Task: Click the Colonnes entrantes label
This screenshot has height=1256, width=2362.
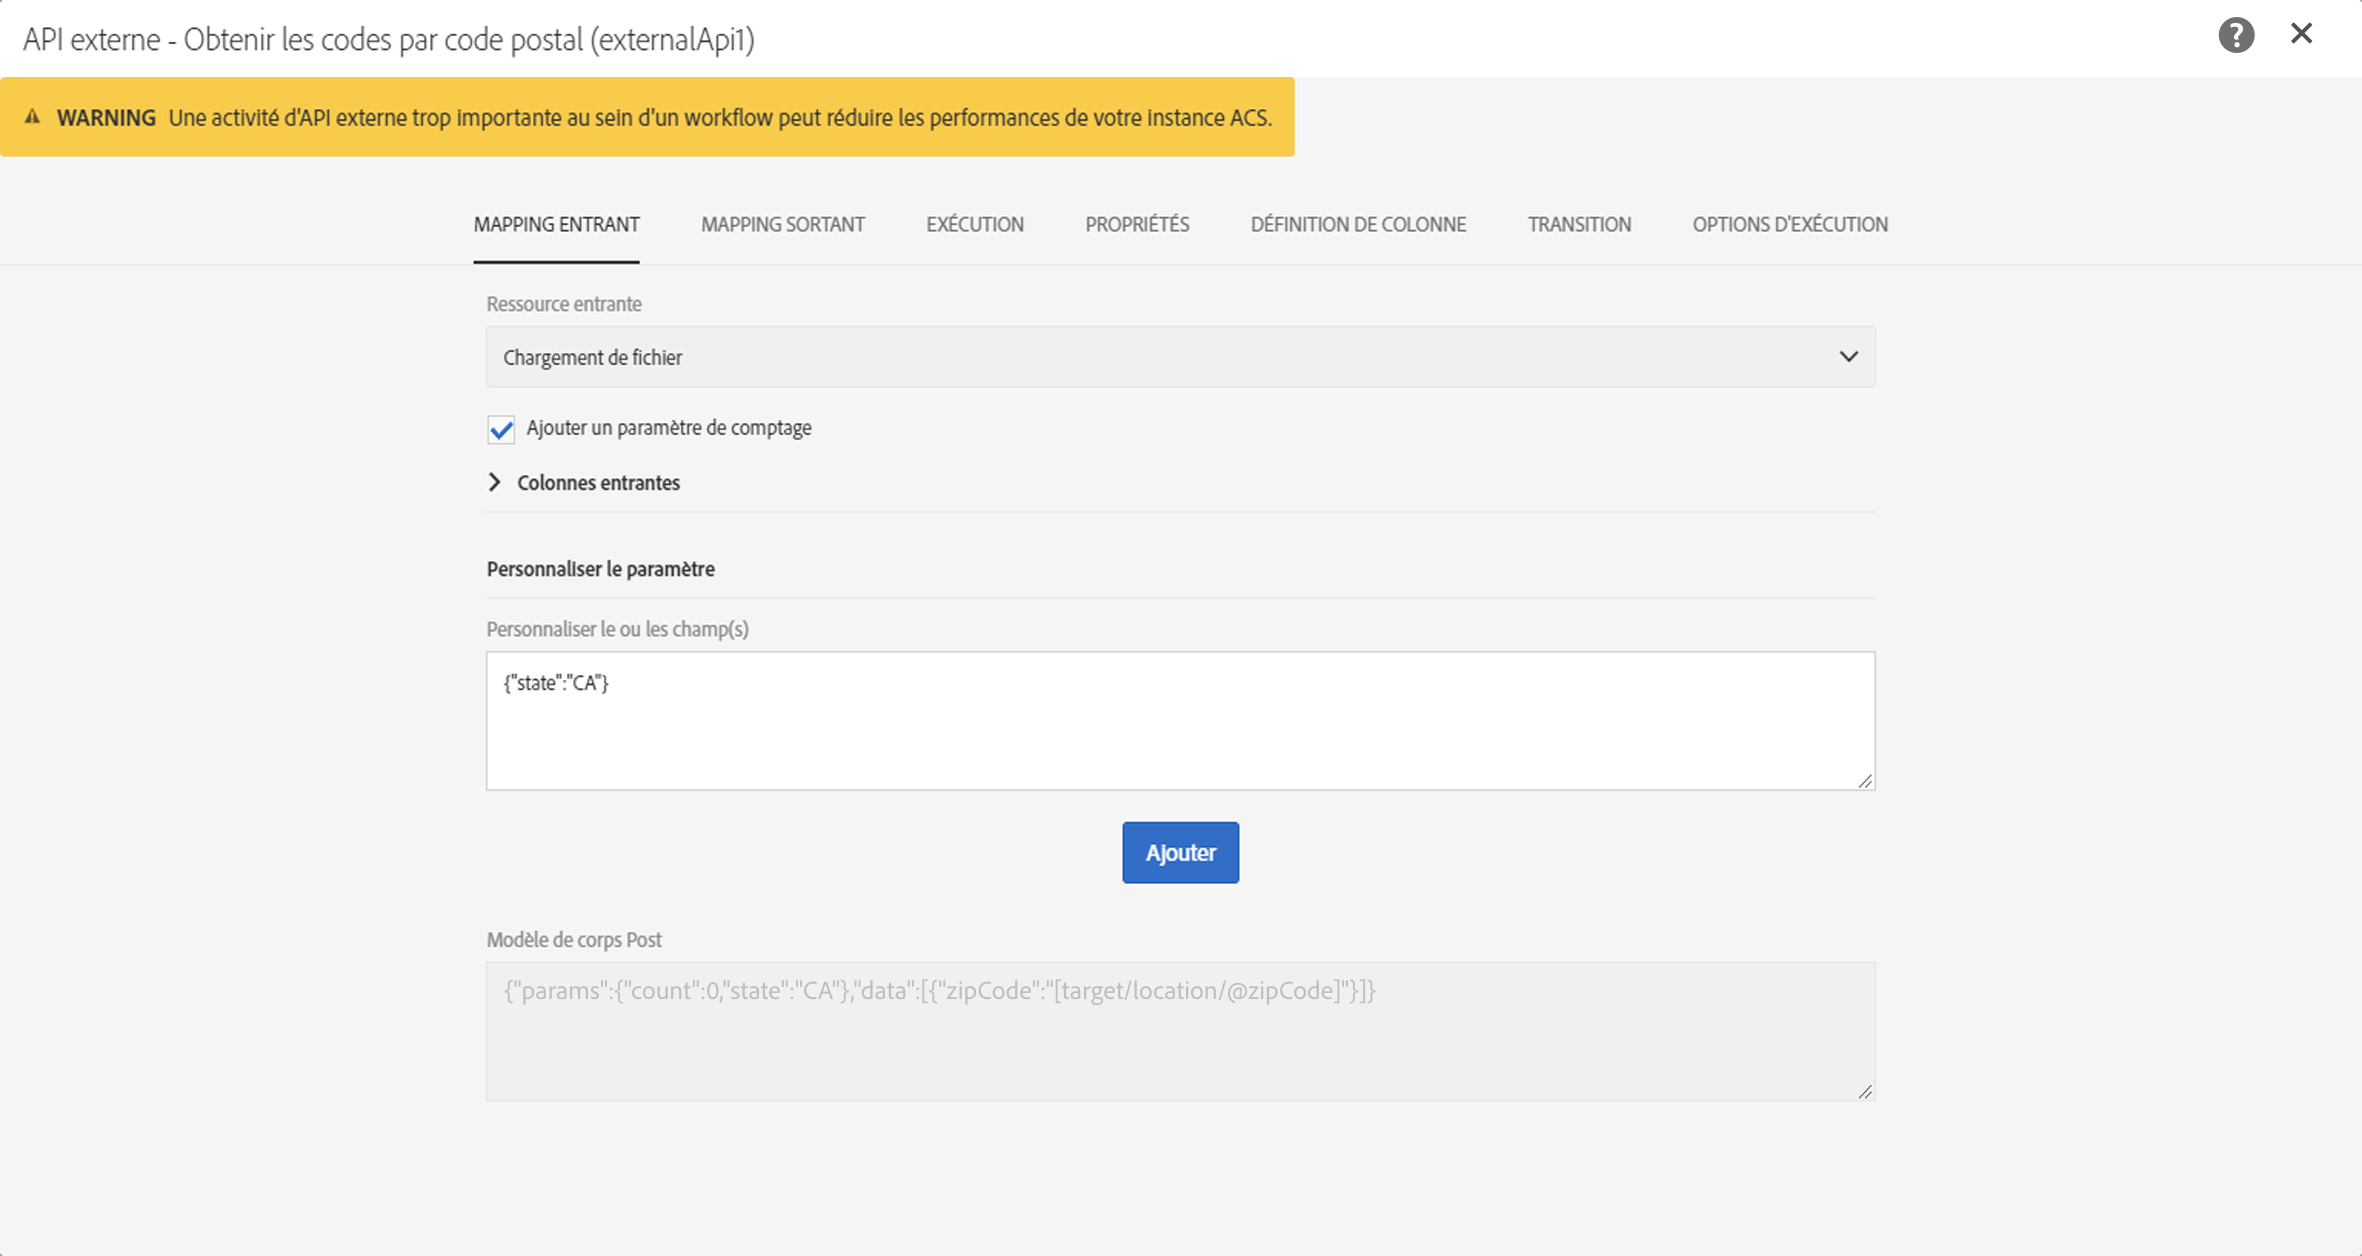Action: pos(598,483)
